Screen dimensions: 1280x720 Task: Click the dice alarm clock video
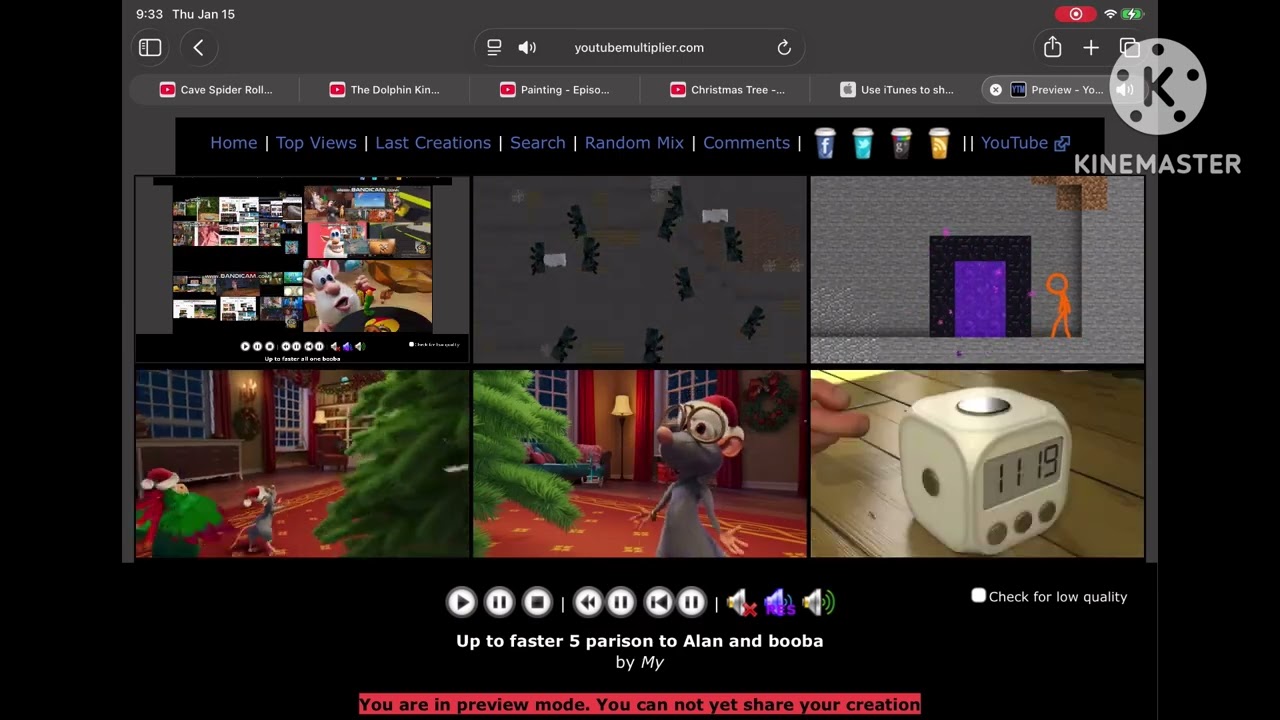[x=977, y=464]
